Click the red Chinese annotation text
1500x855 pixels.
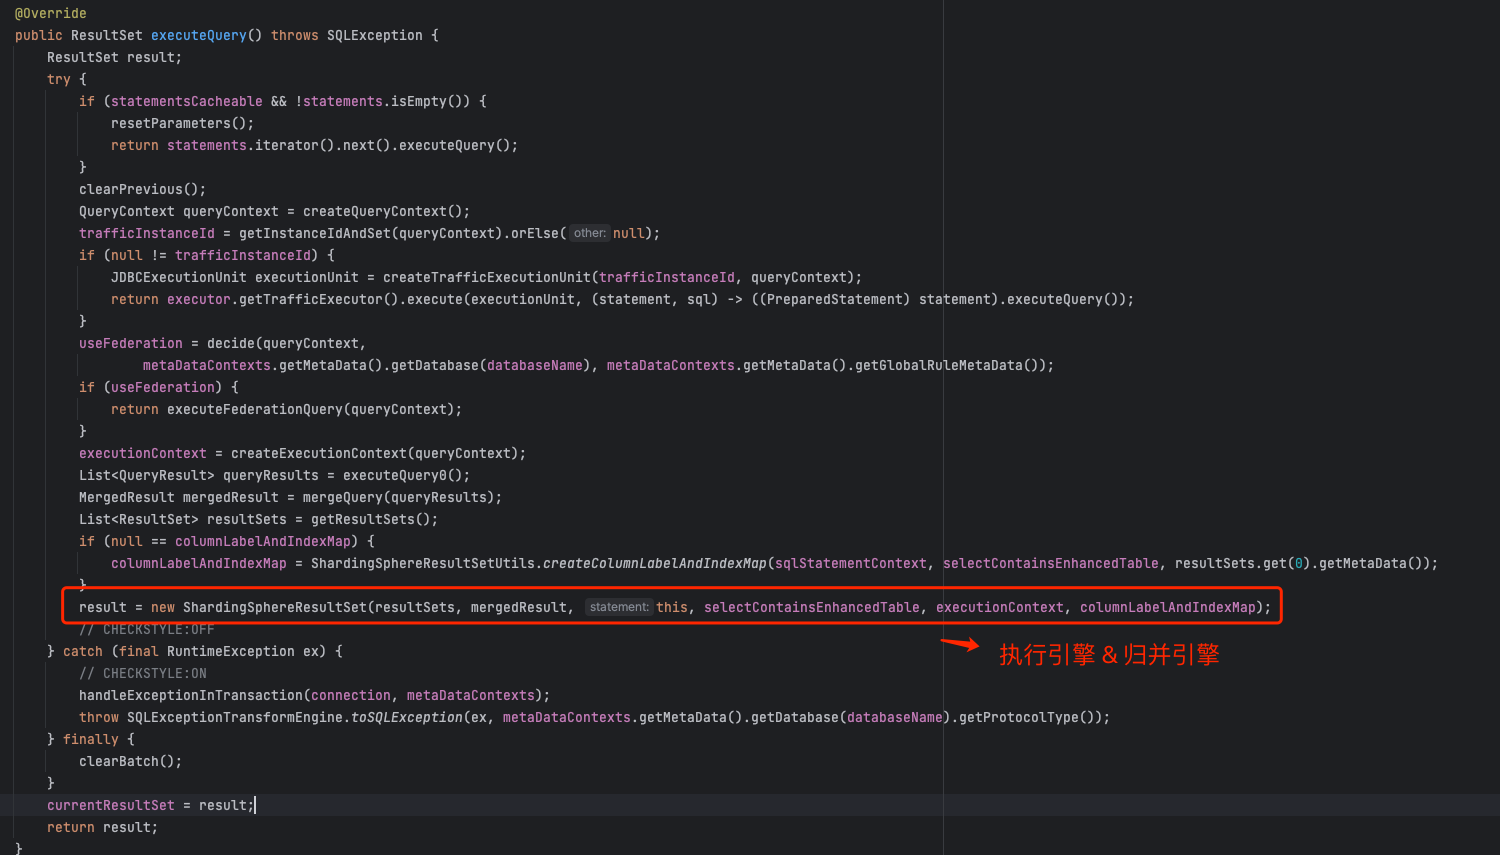(x=1108, y=655)
